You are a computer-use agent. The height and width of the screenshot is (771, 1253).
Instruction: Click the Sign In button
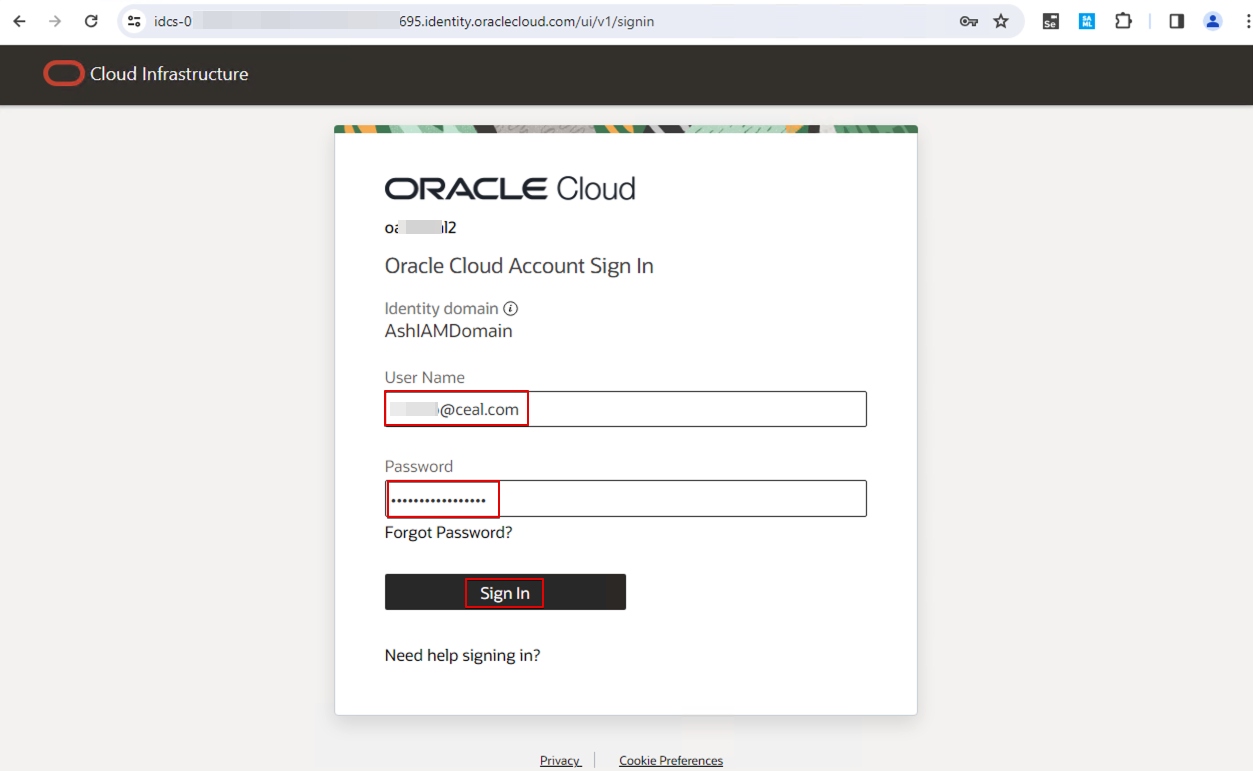[505, 592]
